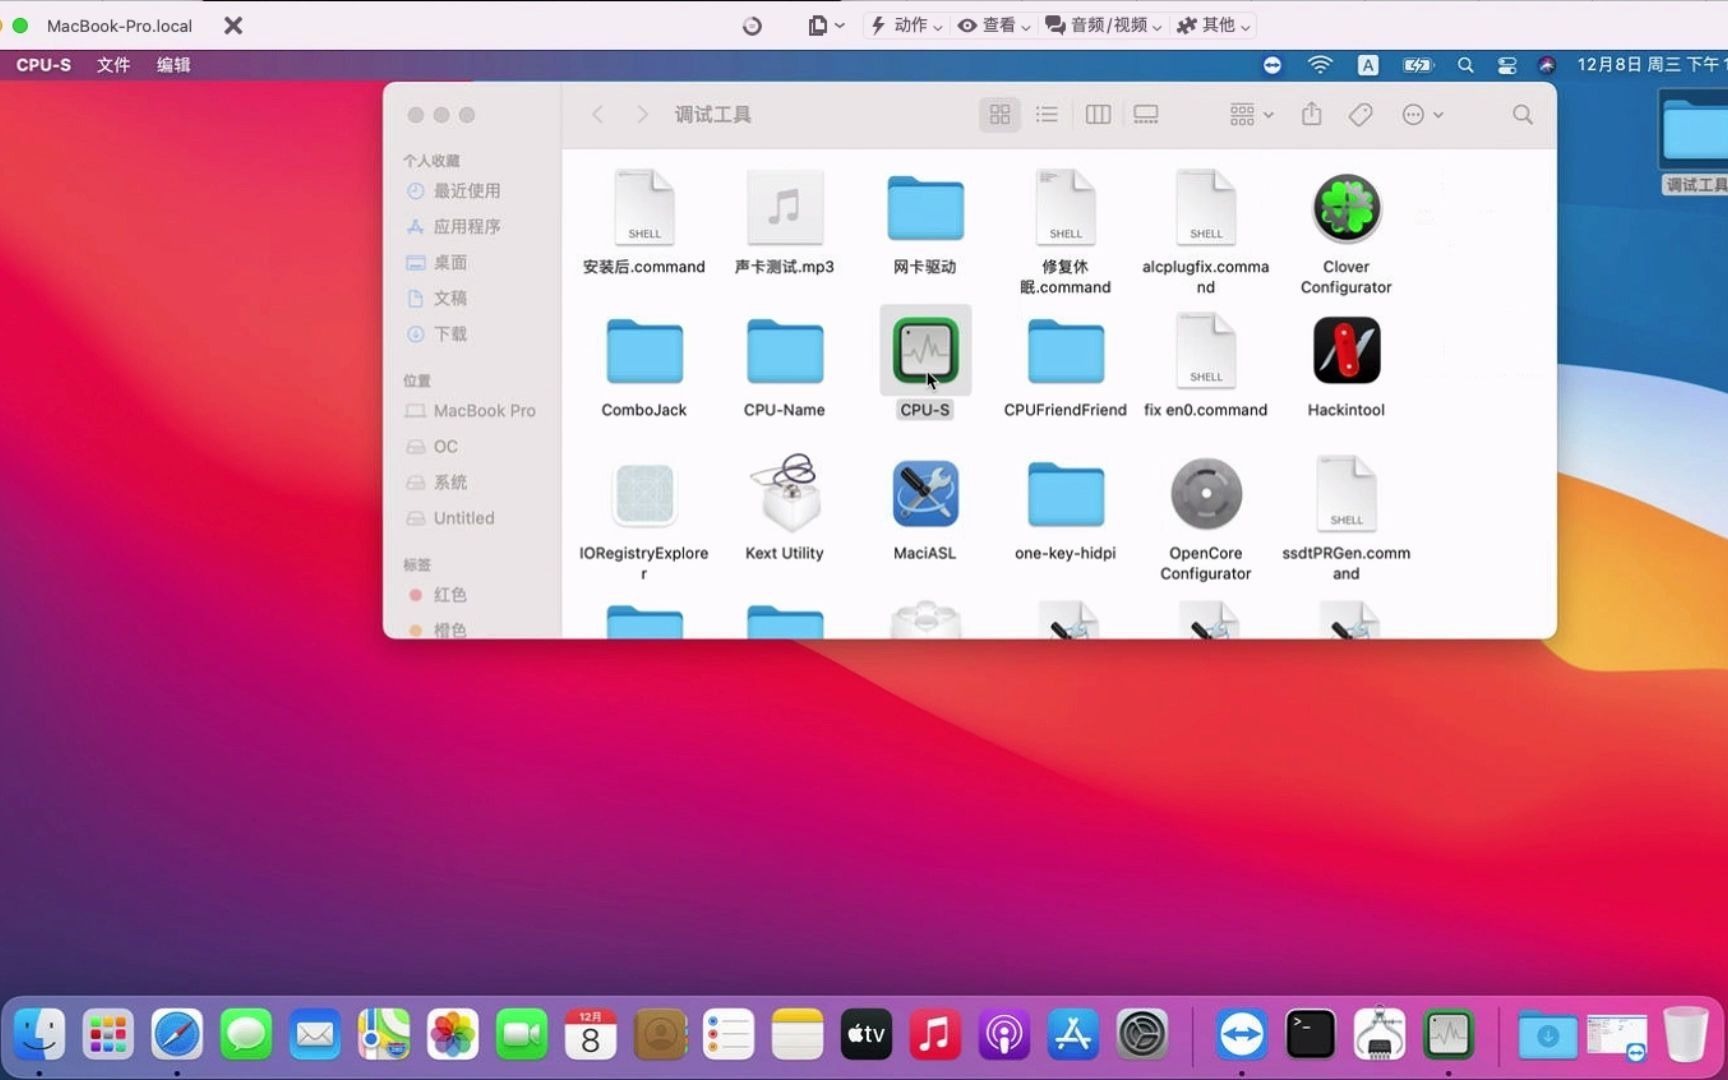Open the one-key-hidpi folder
The image size is (1728, 1080).
(1065, 494)
